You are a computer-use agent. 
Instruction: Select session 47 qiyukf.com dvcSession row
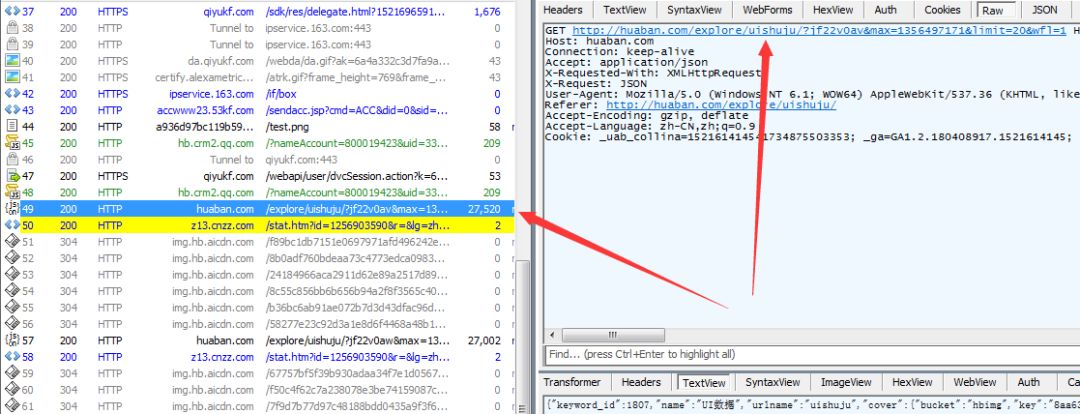pos(258,176)
